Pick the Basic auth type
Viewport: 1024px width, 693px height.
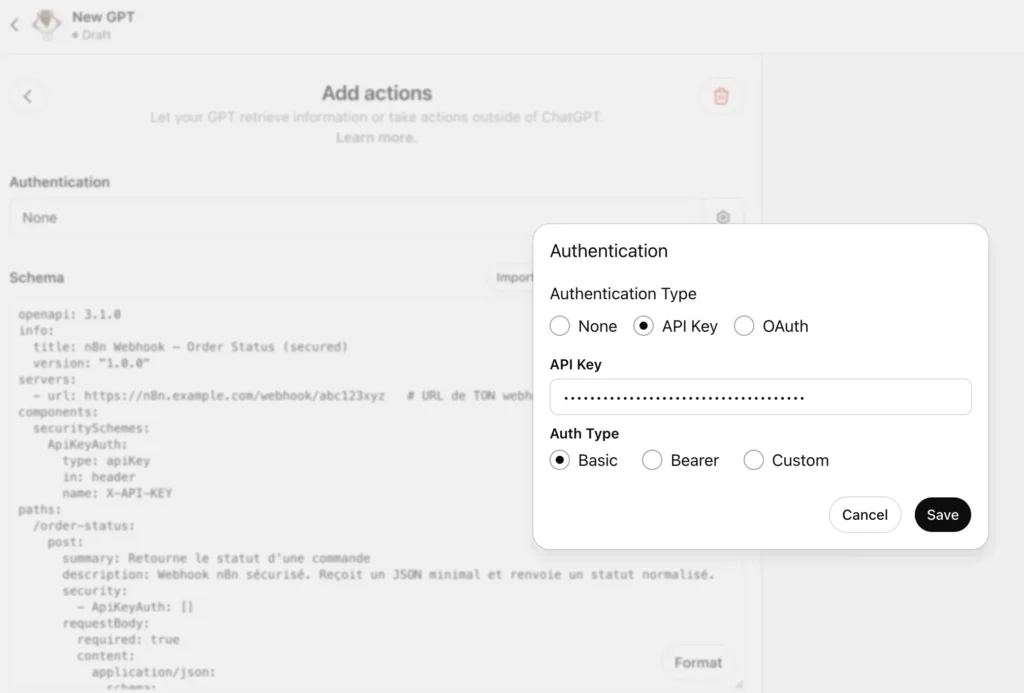[x=560, y=460]
